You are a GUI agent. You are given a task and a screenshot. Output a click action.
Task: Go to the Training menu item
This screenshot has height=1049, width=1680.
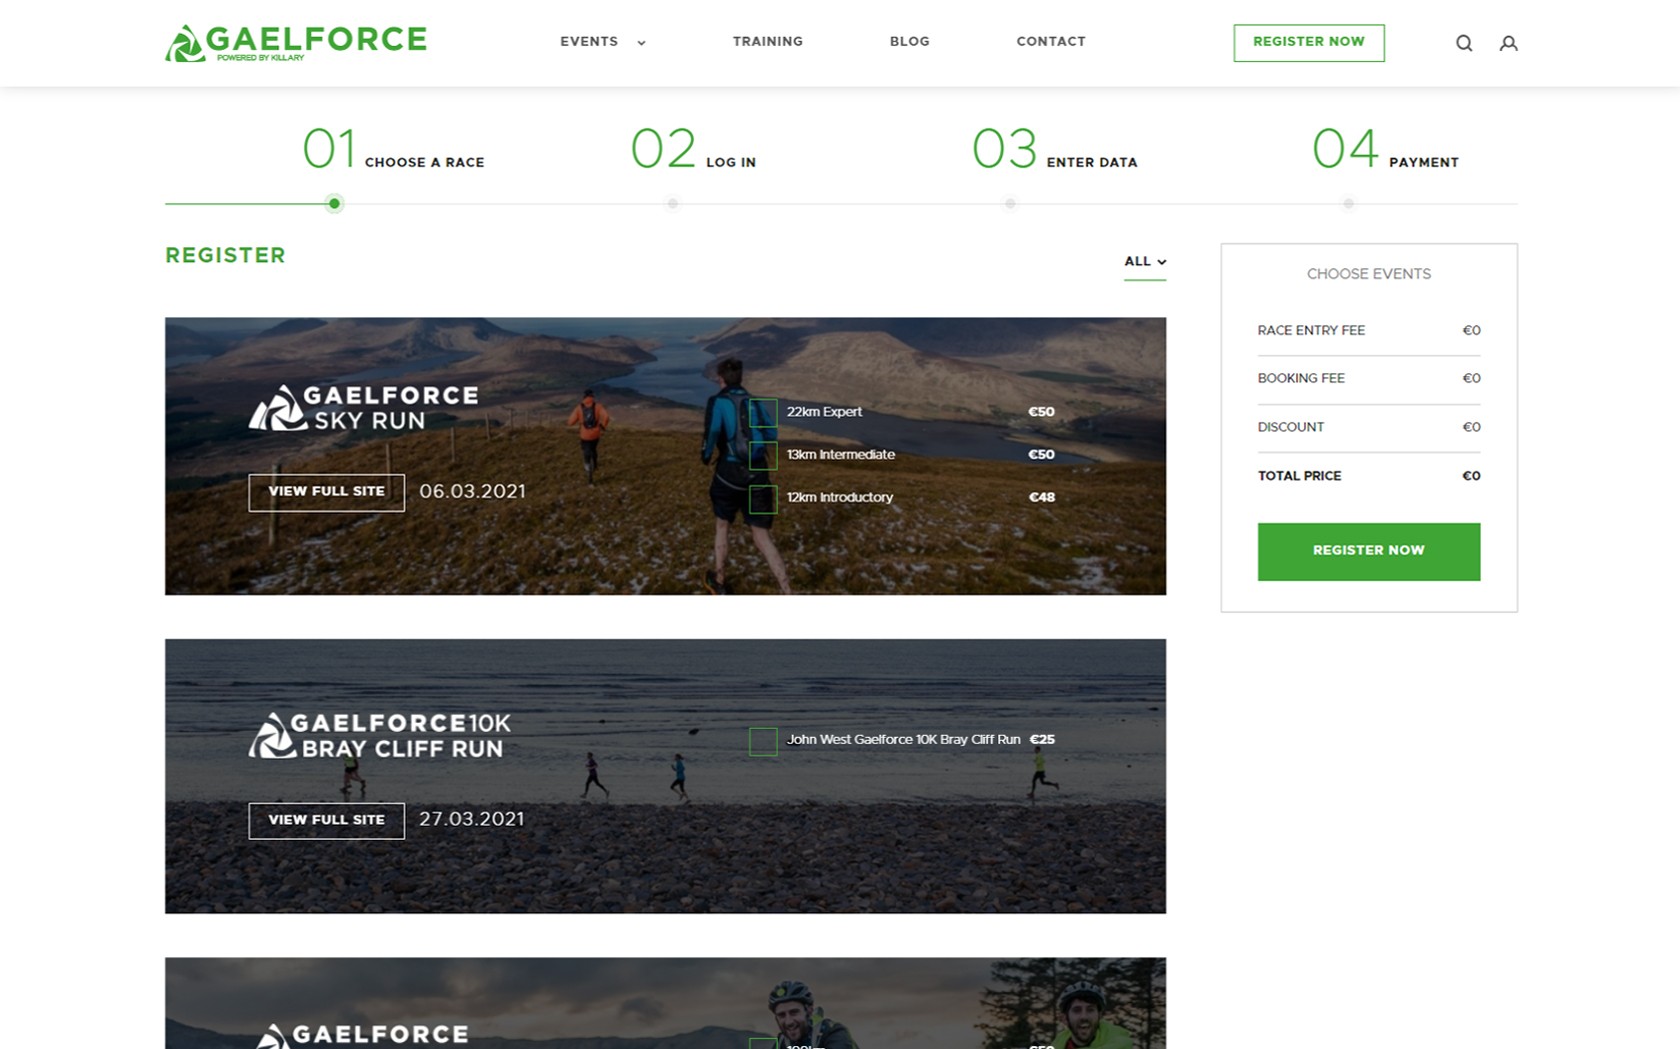(x=767, y=42)
